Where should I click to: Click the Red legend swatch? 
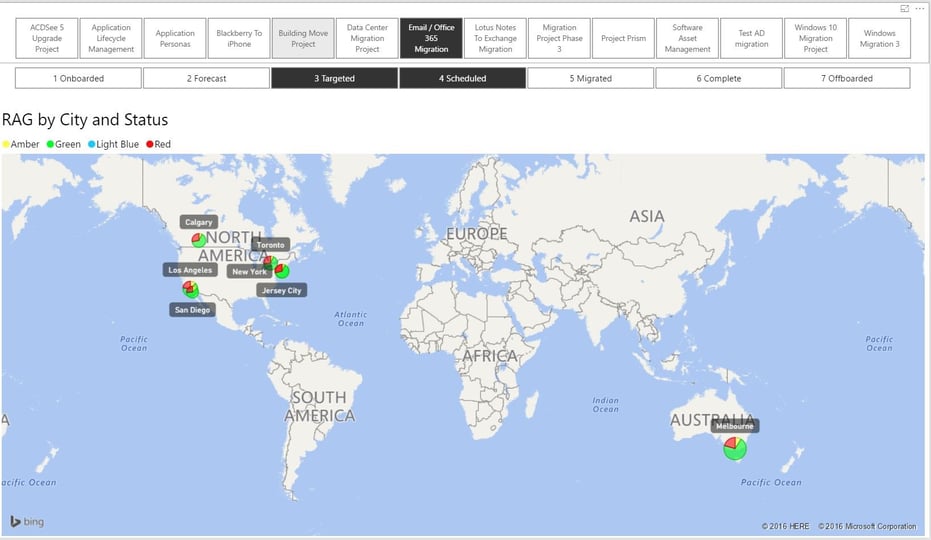pos(150,144)
